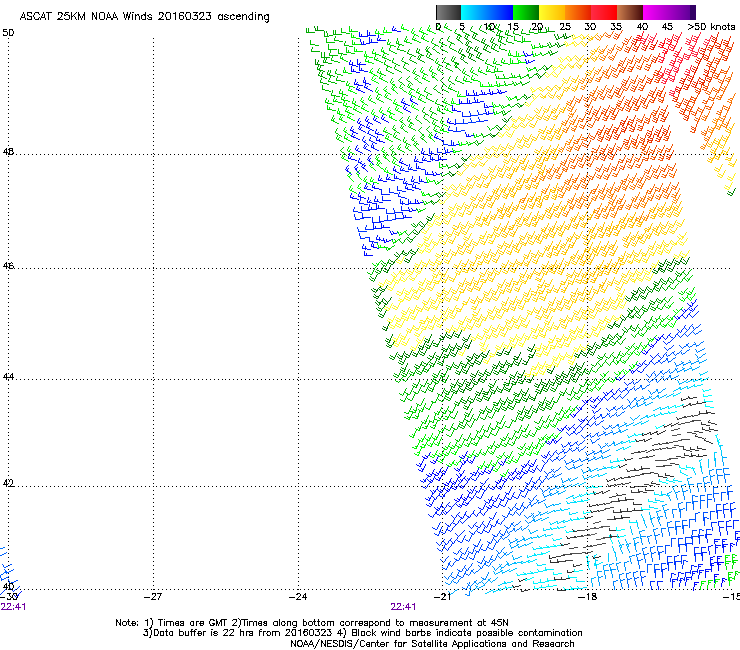This screenshot has width=740, height=650.
Task: Select the yellow 20-25 knot legend color
Action: [552, 12]
